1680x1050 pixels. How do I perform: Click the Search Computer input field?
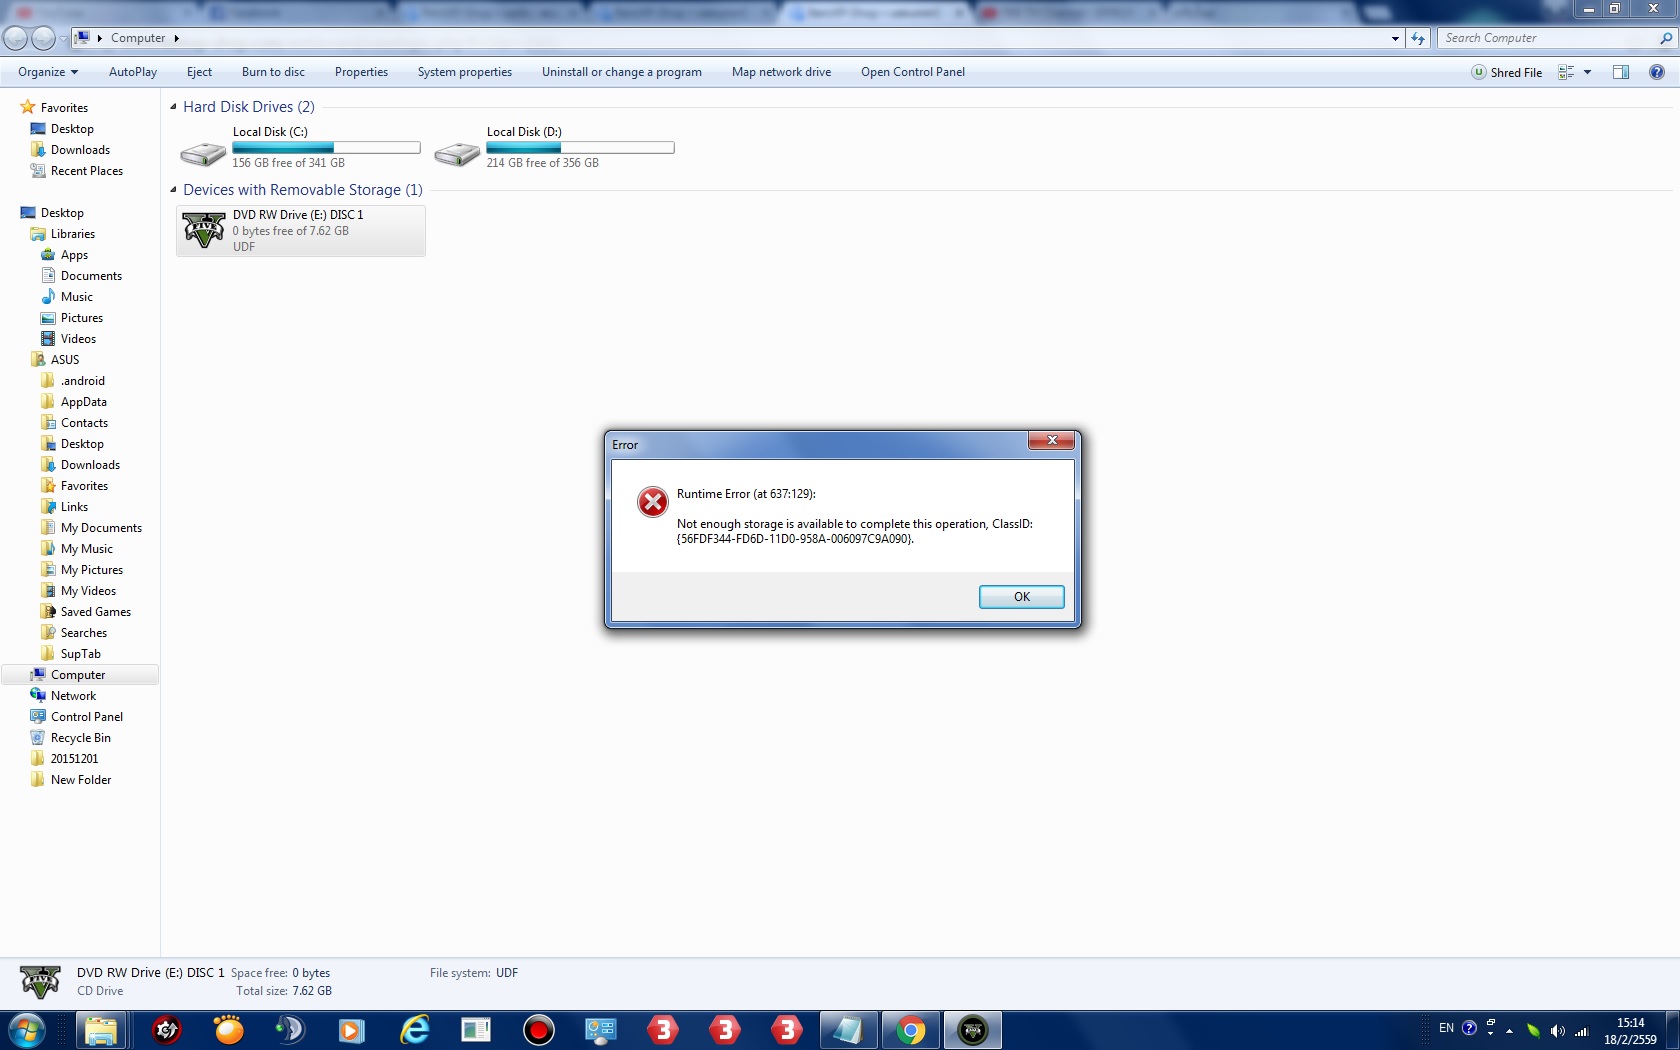point(1547,38)
